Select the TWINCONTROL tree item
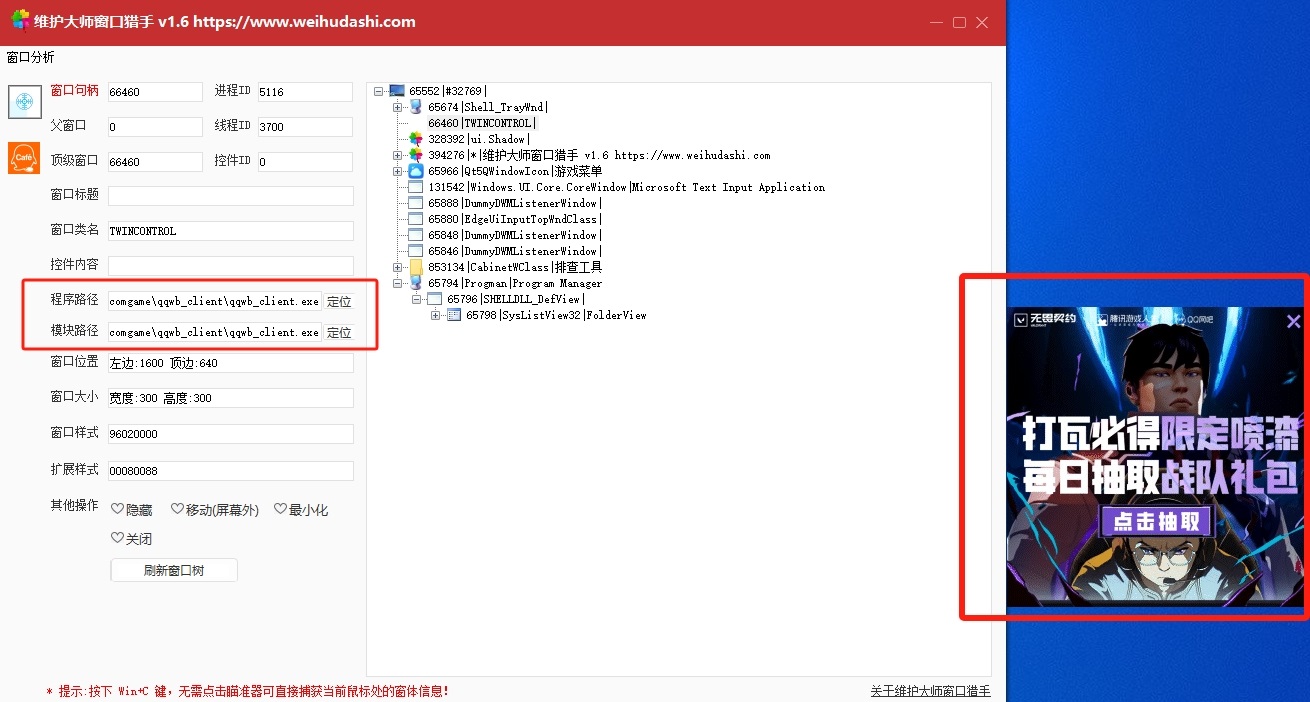 [481, 123]
